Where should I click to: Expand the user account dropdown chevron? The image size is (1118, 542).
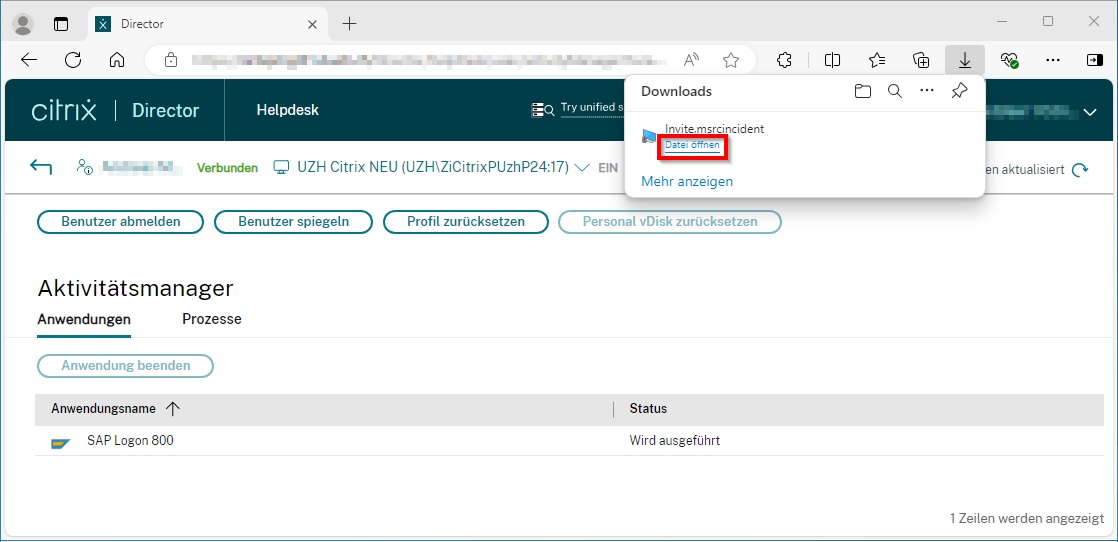pos(1089,112)
